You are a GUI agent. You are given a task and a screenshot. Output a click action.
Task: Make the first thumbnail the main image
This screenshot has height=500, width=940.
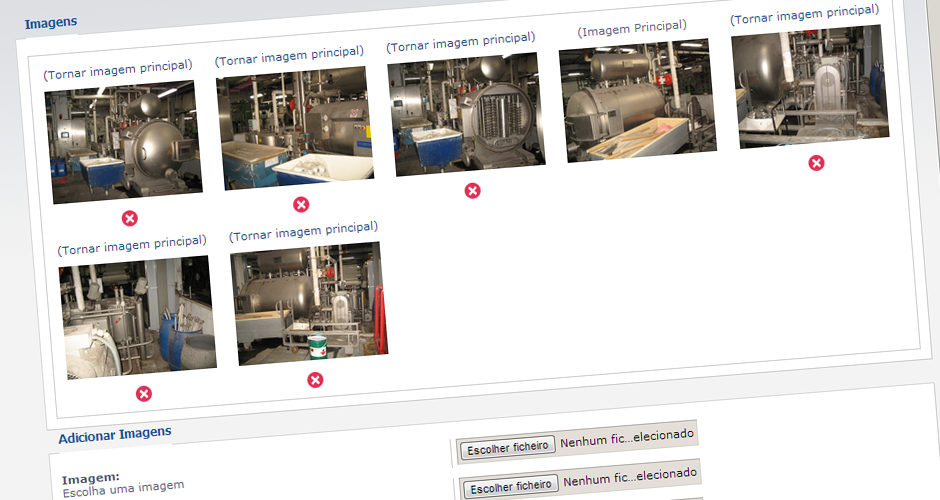coord(118,70)
